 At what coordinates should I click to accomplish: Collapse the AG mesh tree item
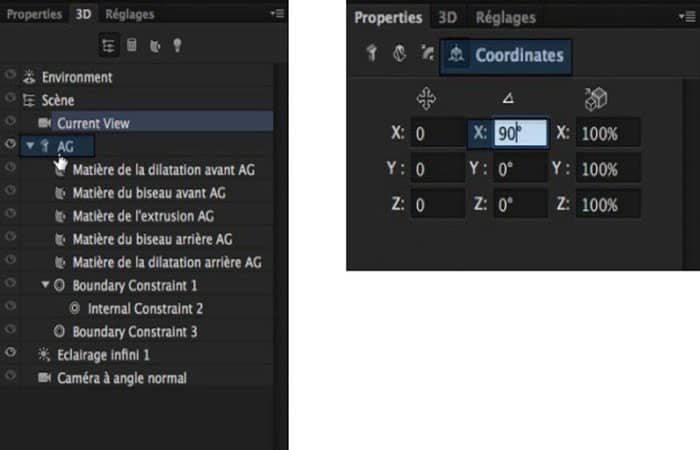[30, 146]
